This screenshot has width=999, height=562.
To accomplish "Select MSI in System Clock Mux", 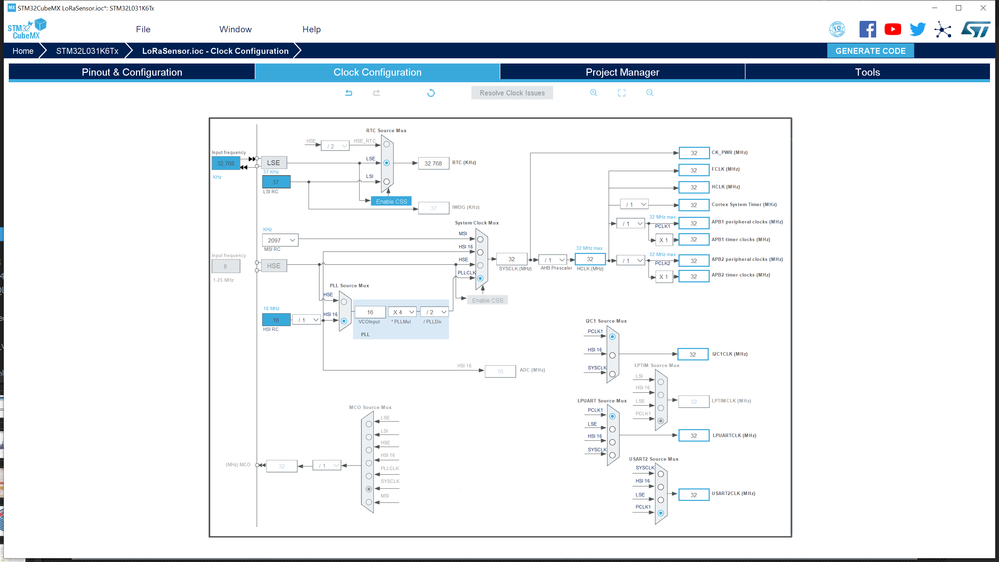I will [480, 240].
